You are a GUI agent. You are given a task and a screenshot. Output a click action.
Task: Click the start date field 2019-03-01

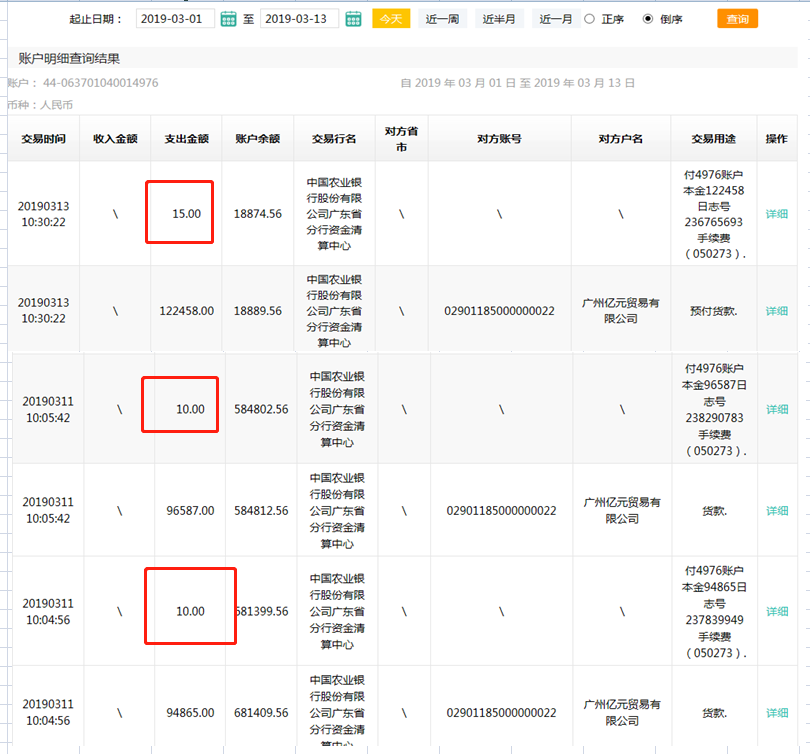point(174,19)
